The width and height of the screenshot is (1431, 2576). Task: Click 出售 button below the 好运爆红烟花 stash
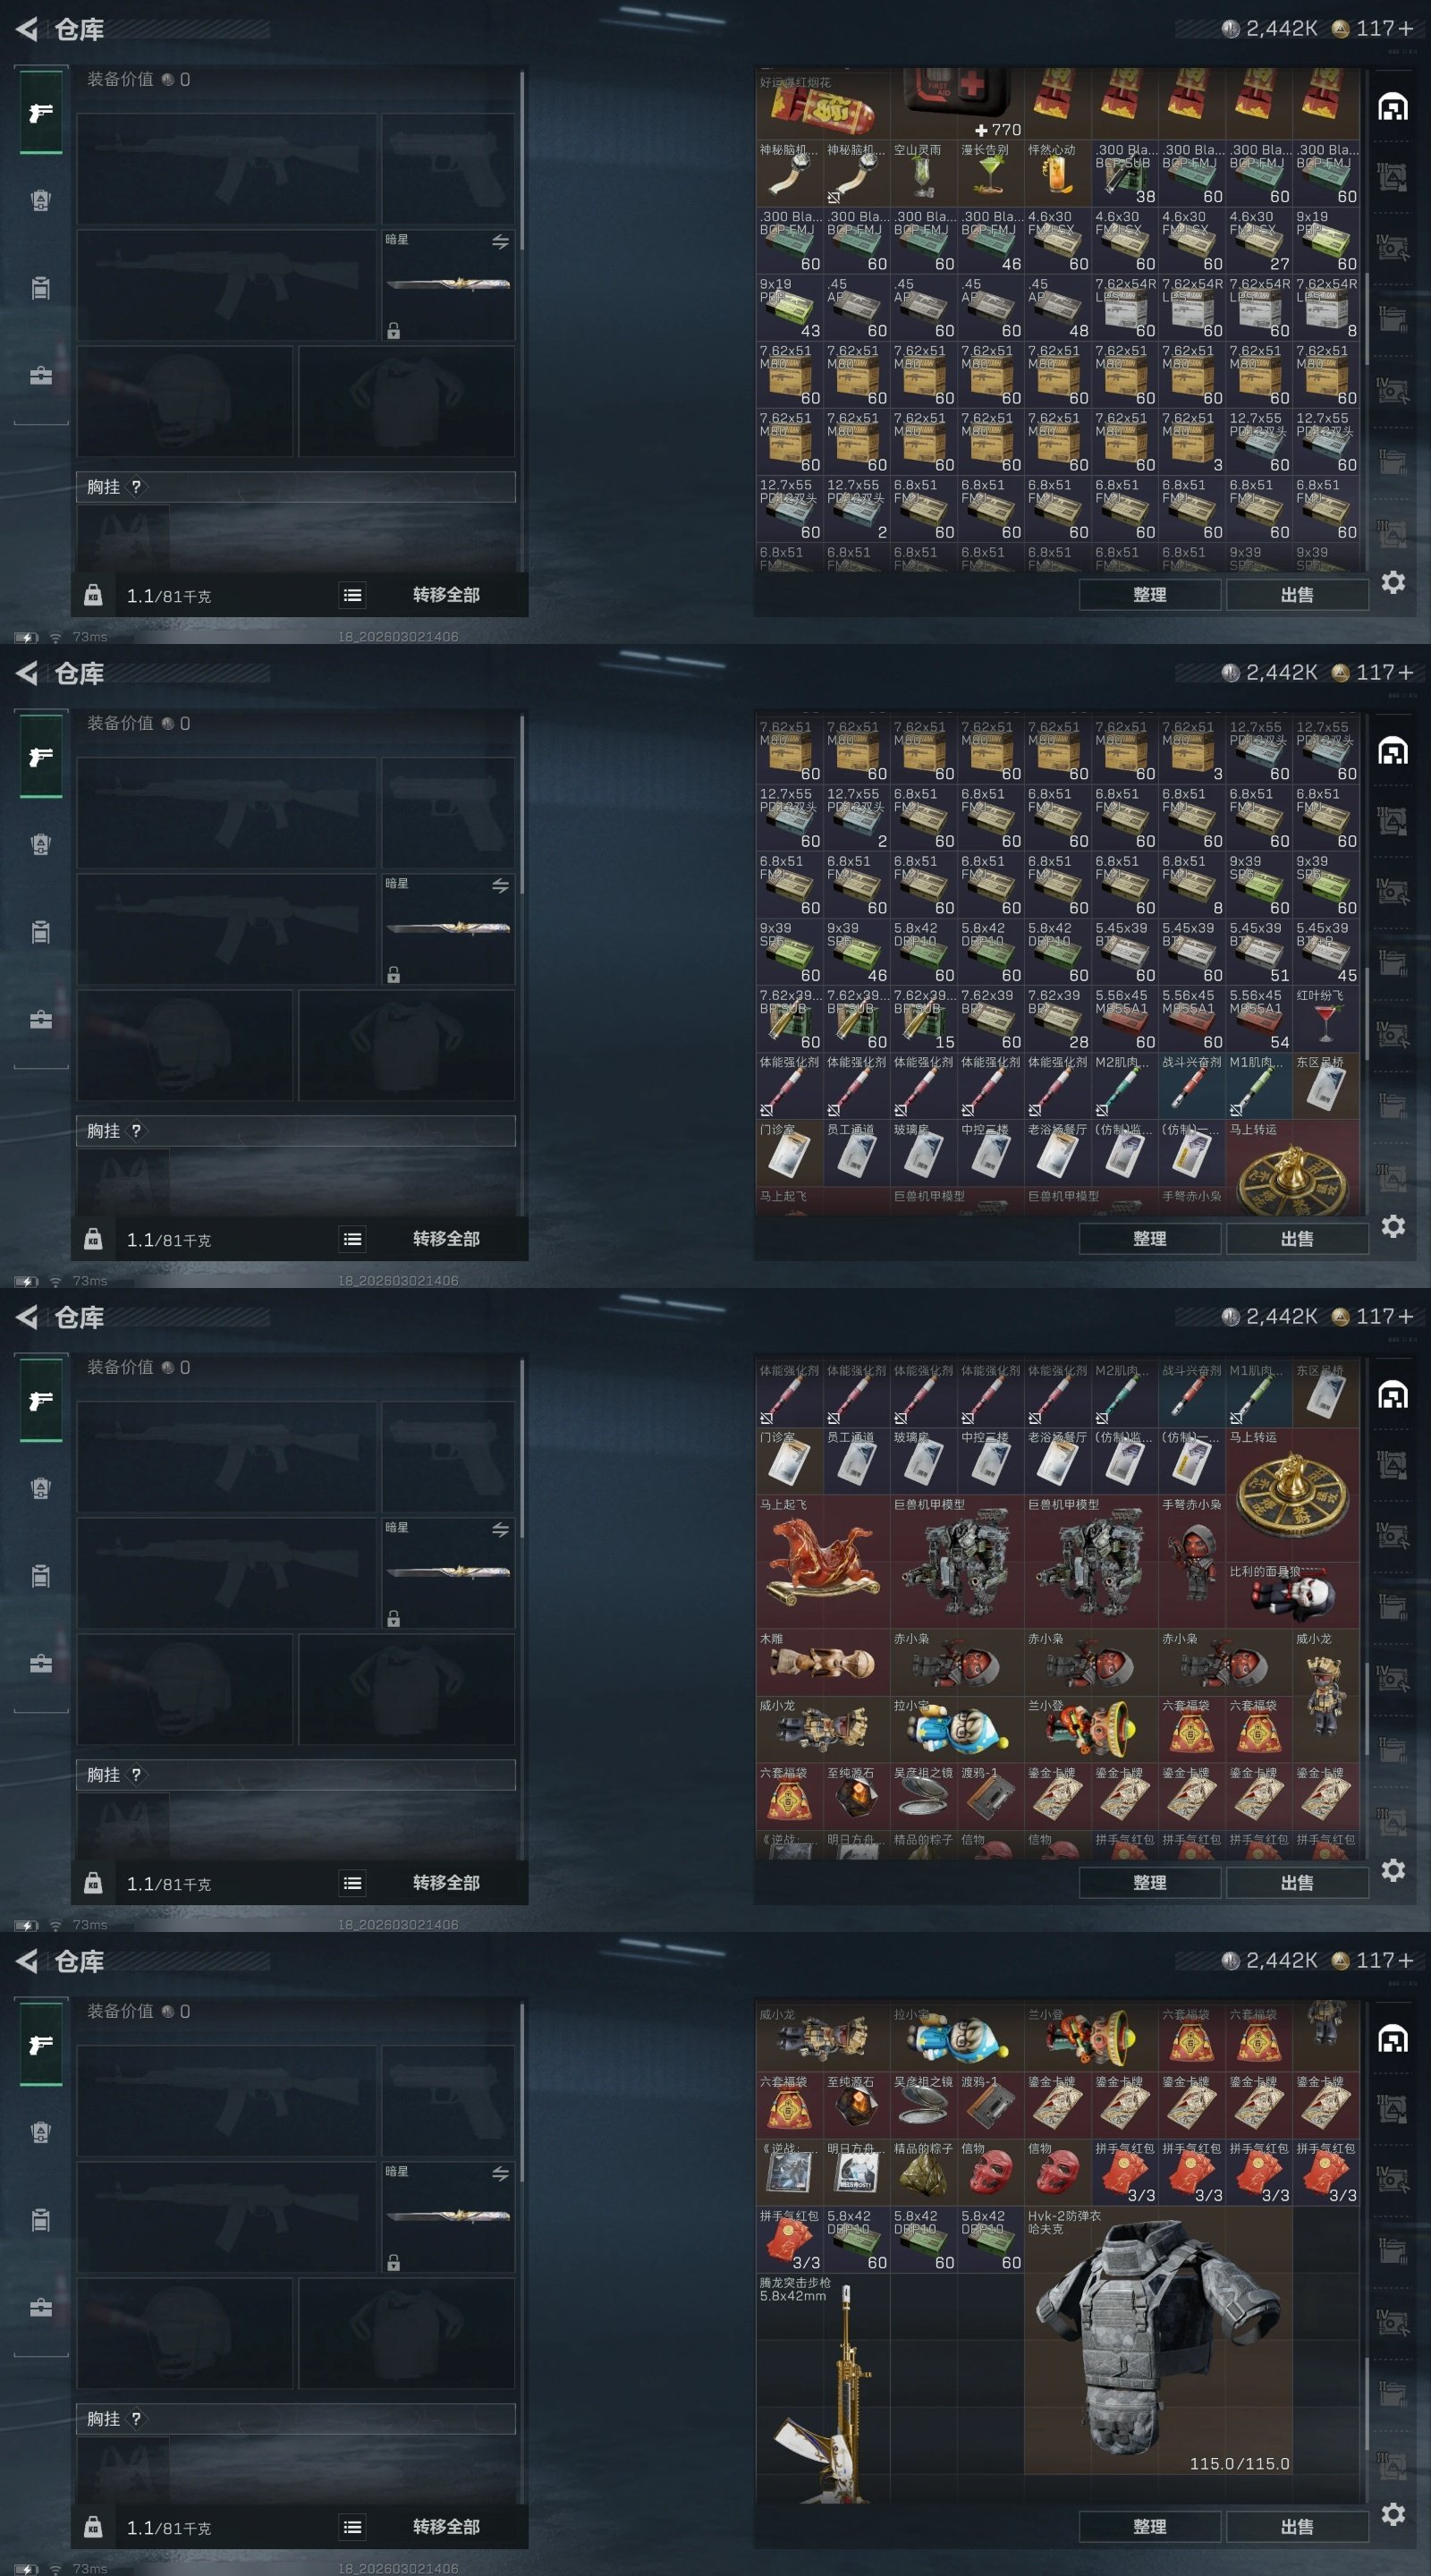coord(1297,595)
